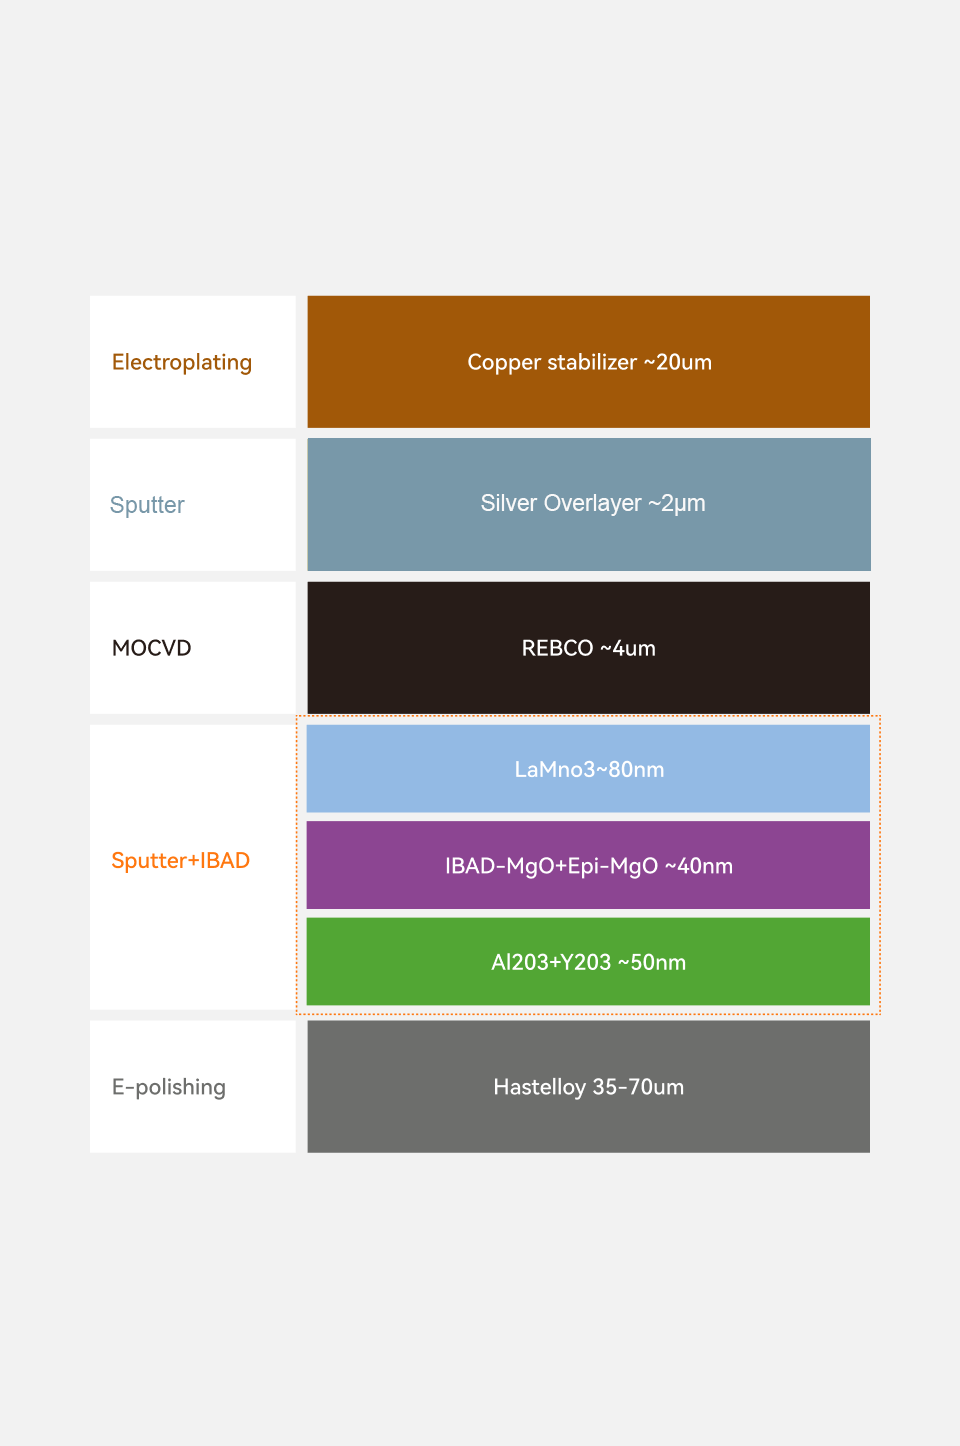This screenshot has width=960, height=1446.
Task: Click the Sputter process label
Action: pyautogui.click(x=147, y=505)
